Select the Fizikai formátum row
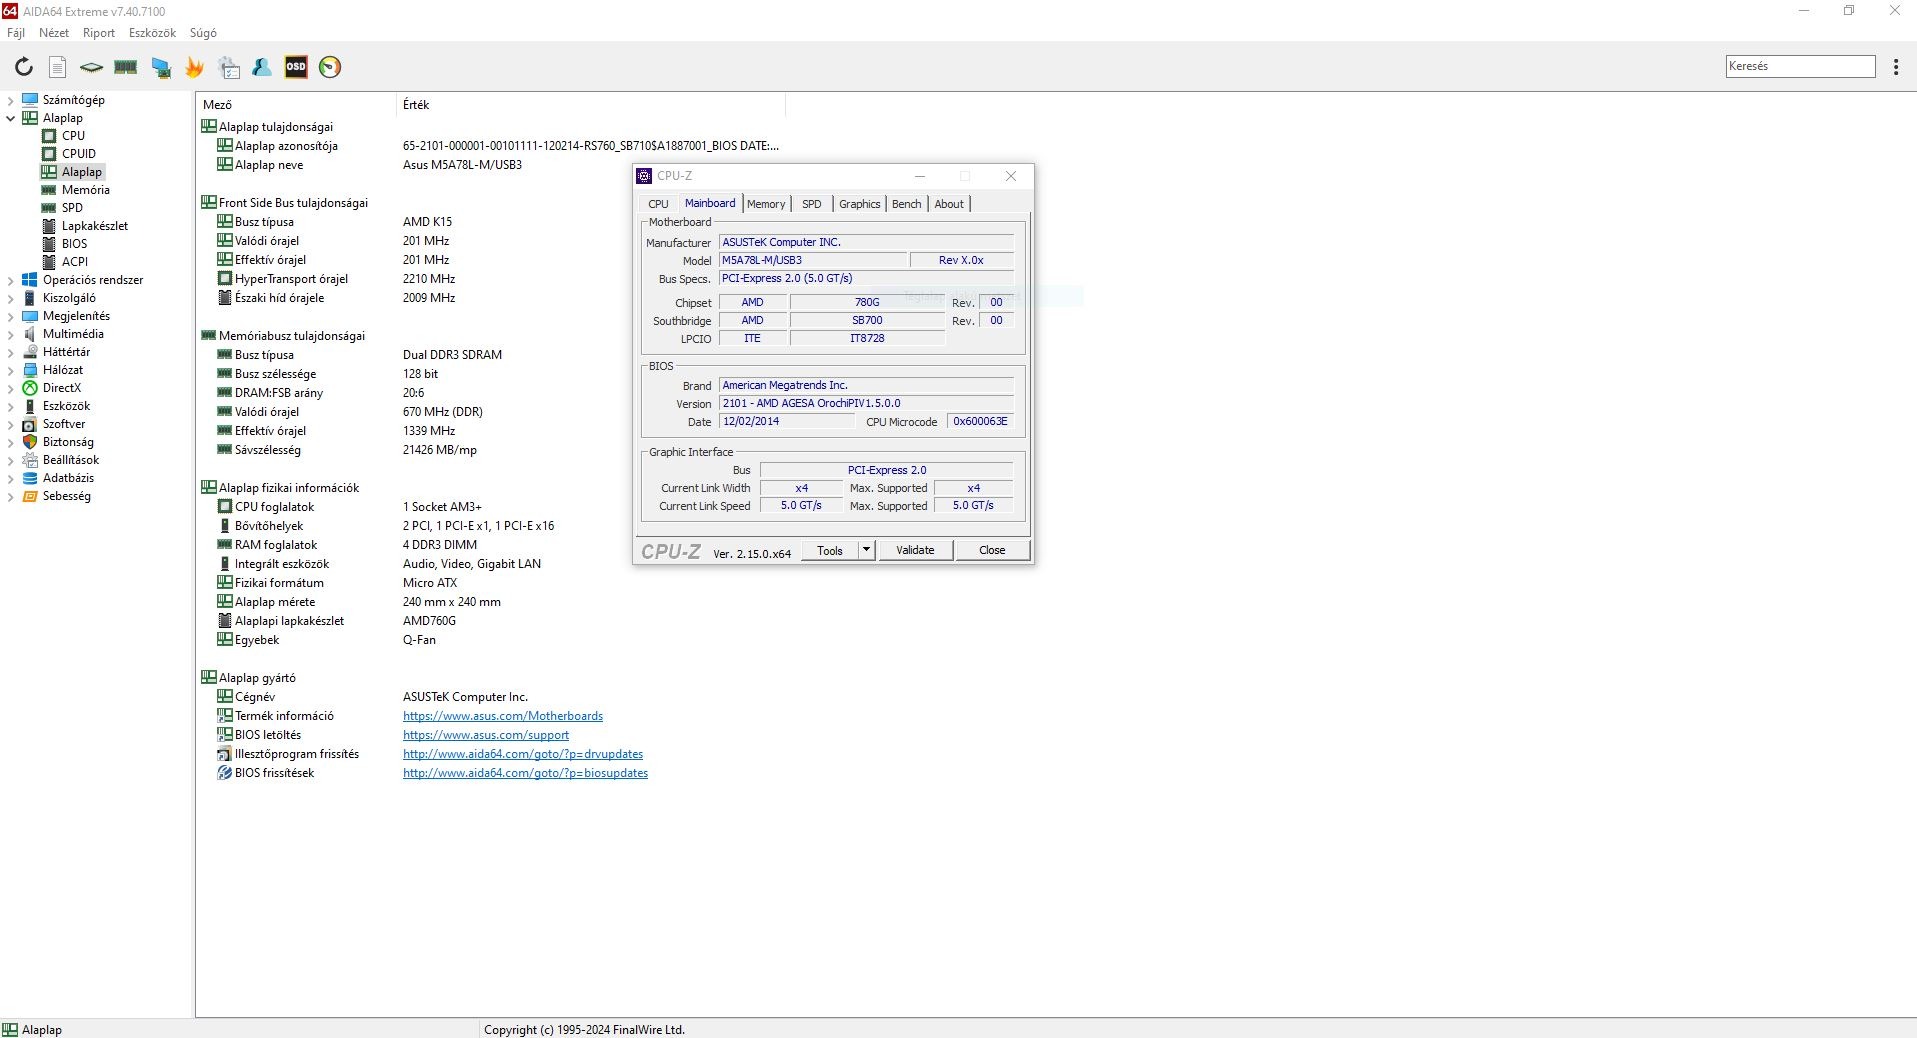Image resolution: width=1917 pixels, height=1038 pixels. tap(490, 583)
